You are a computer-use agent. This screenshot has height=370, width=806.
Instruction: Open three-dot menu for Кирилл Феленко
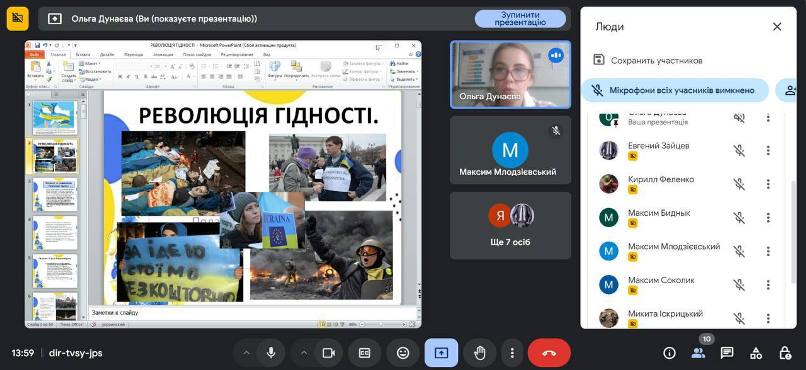pyautogui.click(x=768, y=184)
